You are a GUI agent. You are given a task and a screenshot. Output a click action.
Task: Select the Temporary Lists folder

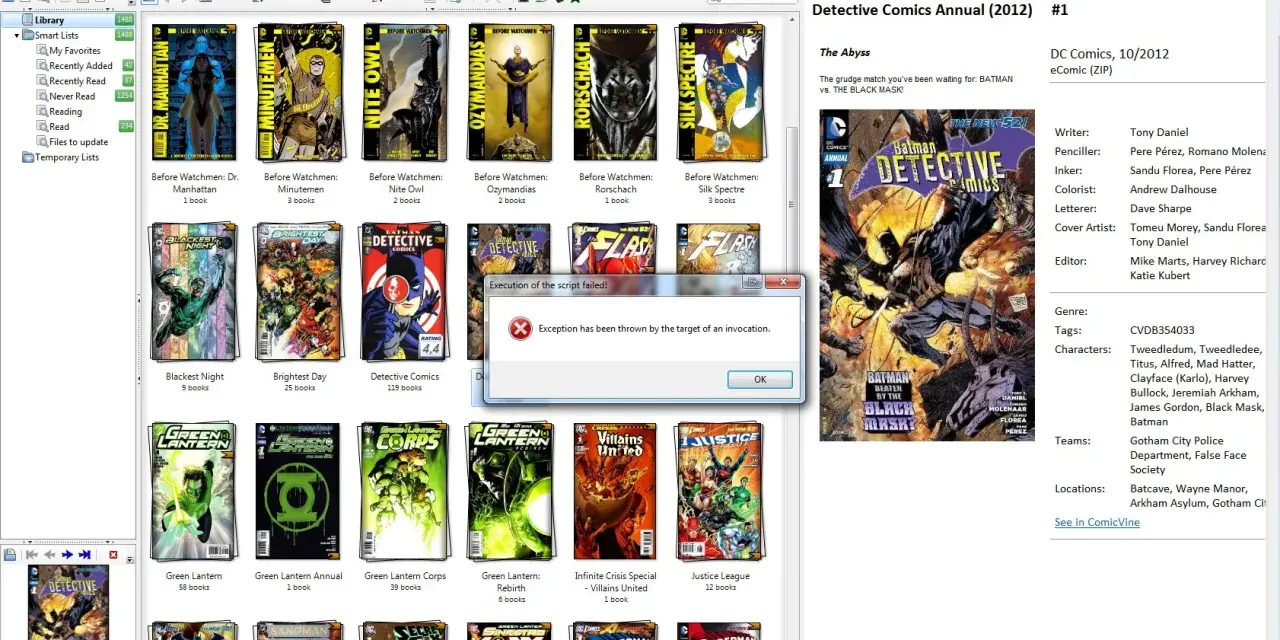point(67,157)
